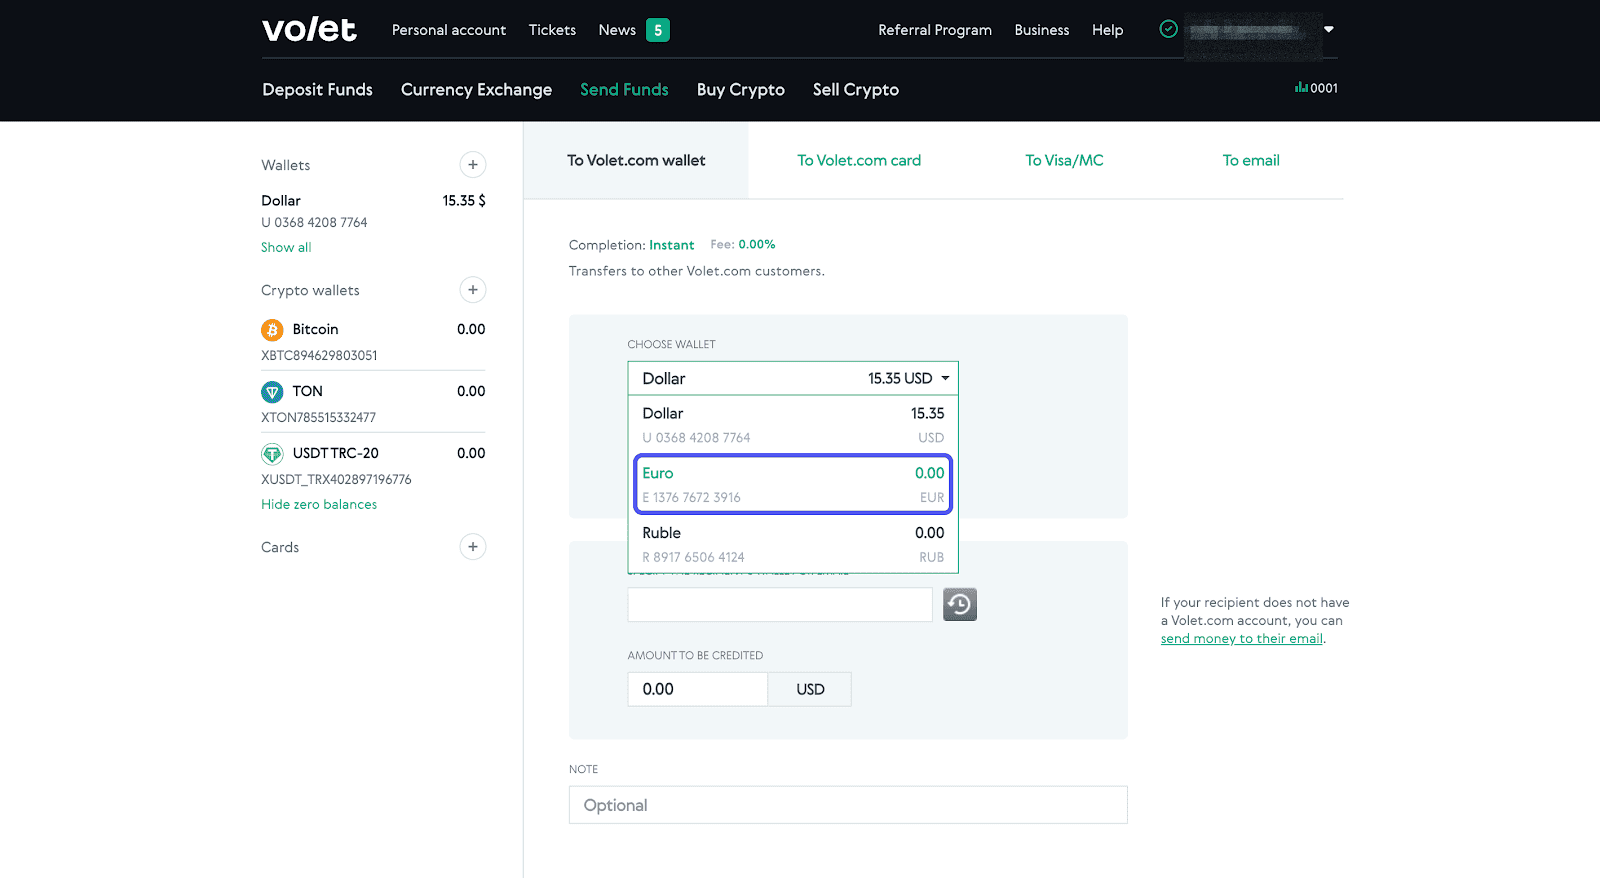Click the 15.35 $ balance in sidebar
Viewport: 1600px width, 878px height.
click(x=464, y=201)
